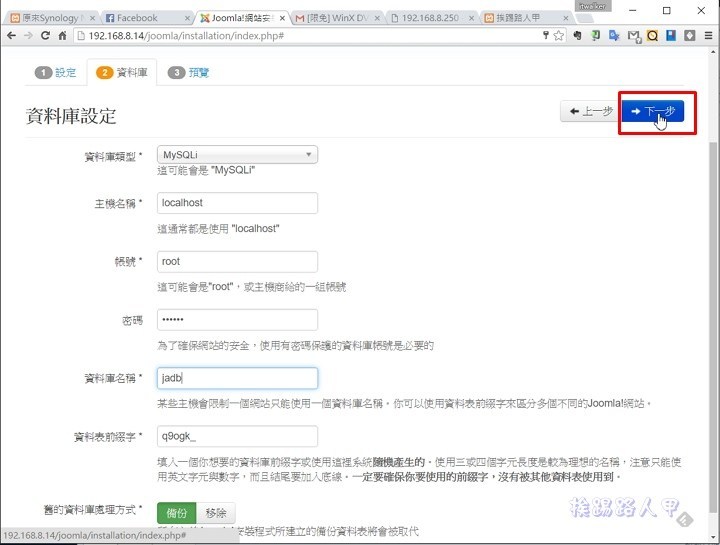720x545 pixels.
Task: Select 備份 for old database handling
Action: [176, 512]
